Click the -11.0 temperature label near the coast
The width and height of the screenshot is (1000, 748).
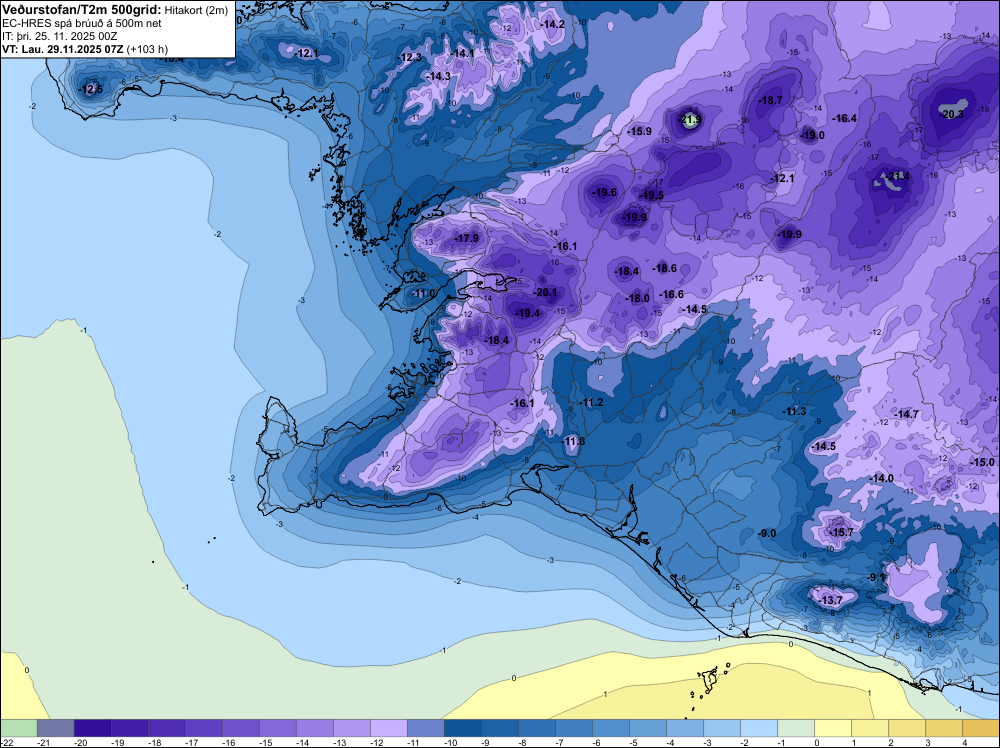coord(423,293)
